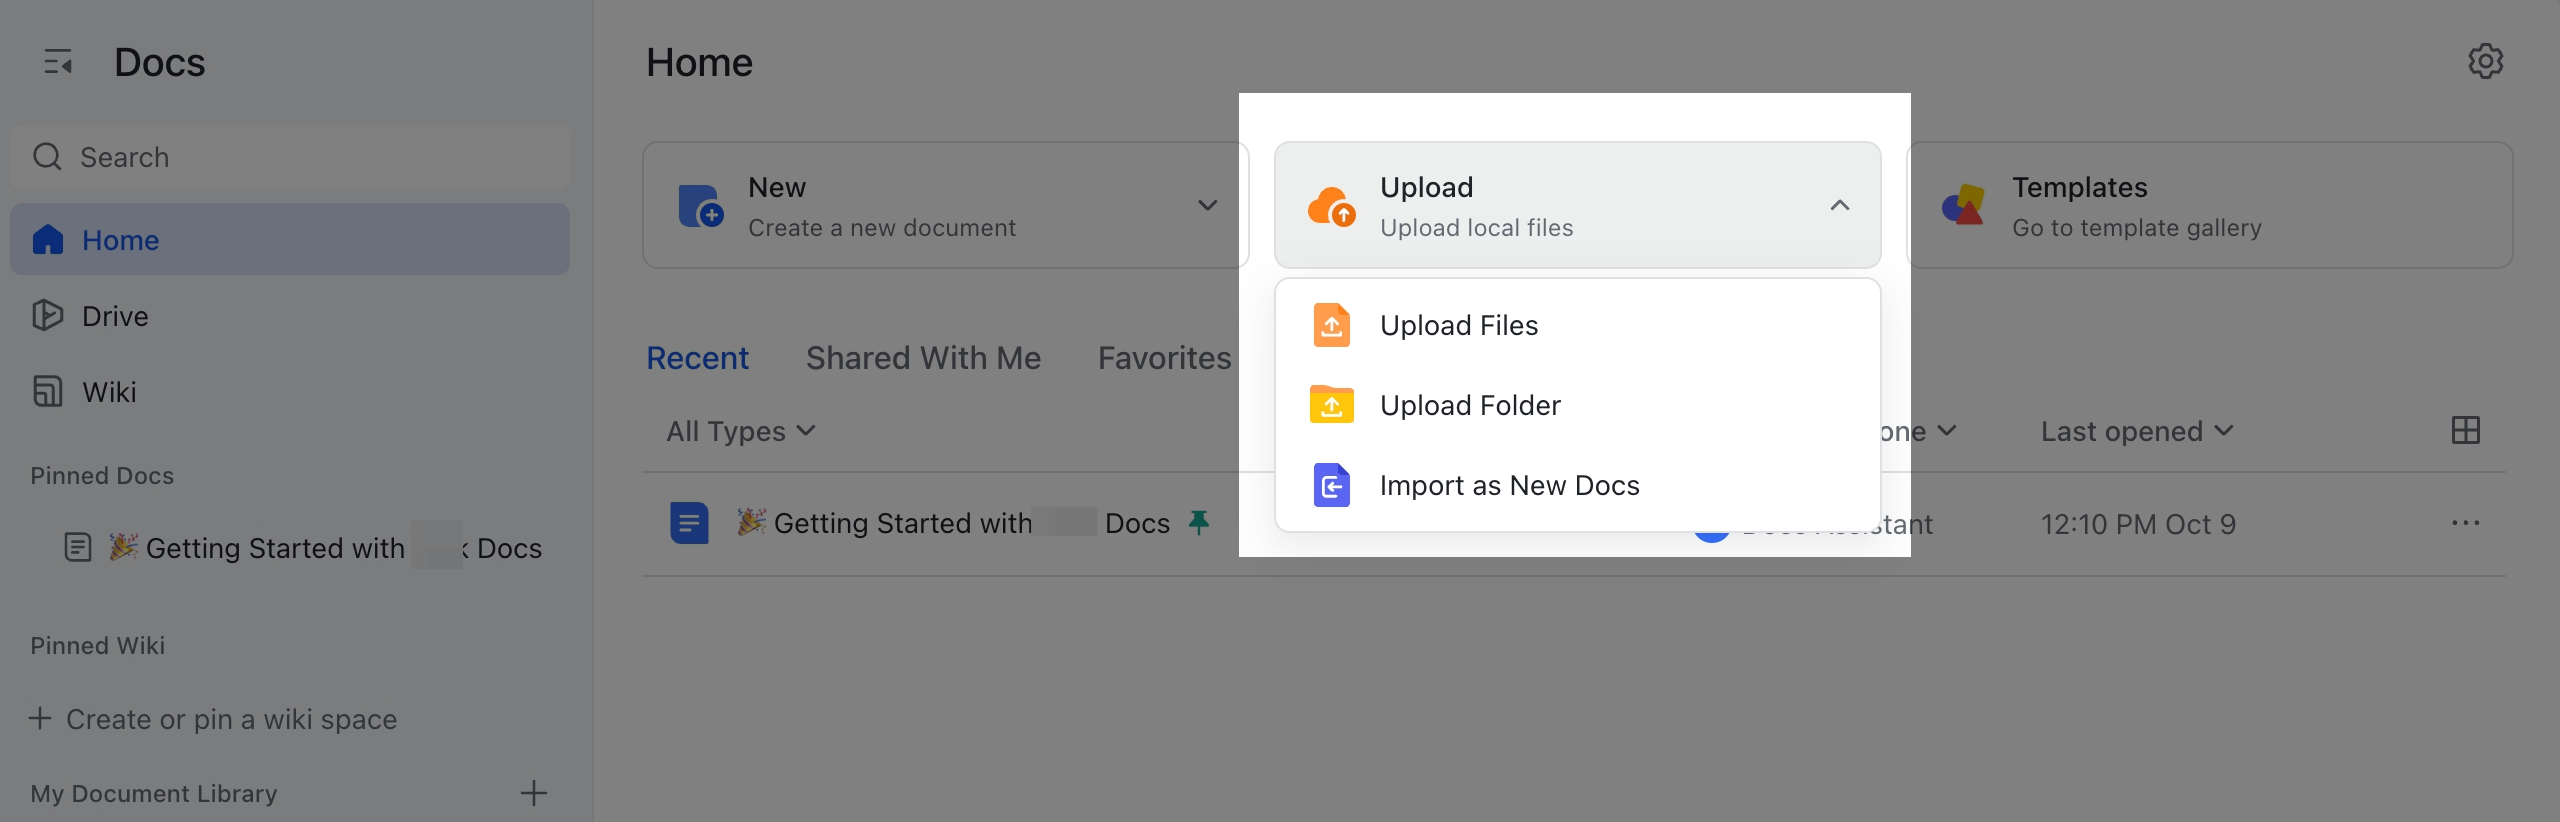Screen dimensions: 2560x822
Task: Open Drive in the sidebar
Action: [x=290, y=316]
